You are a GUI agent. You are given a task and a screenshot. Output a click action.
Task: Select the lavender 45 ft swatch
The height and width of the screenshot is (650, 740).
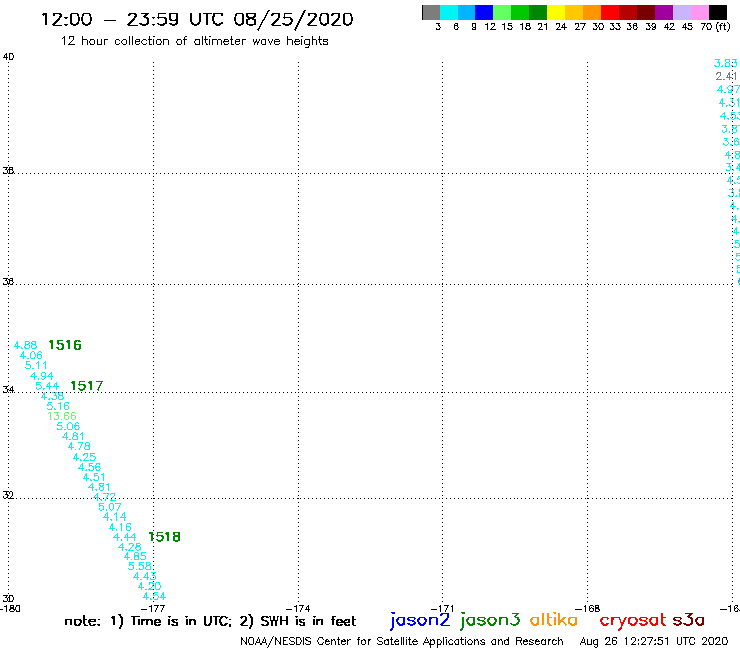point(682,12)
